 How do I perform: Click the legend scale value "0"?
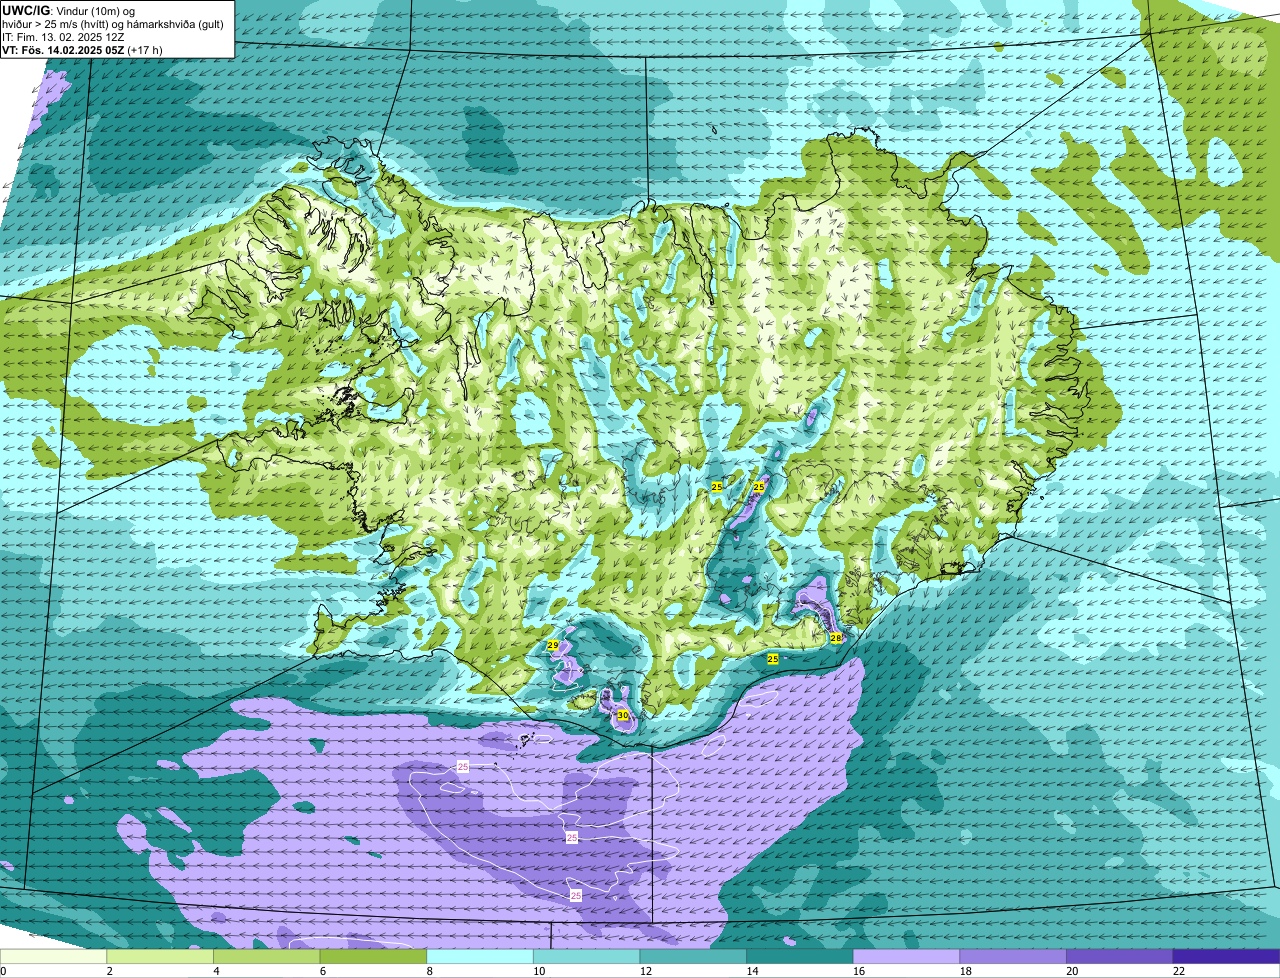pos(4,971)
